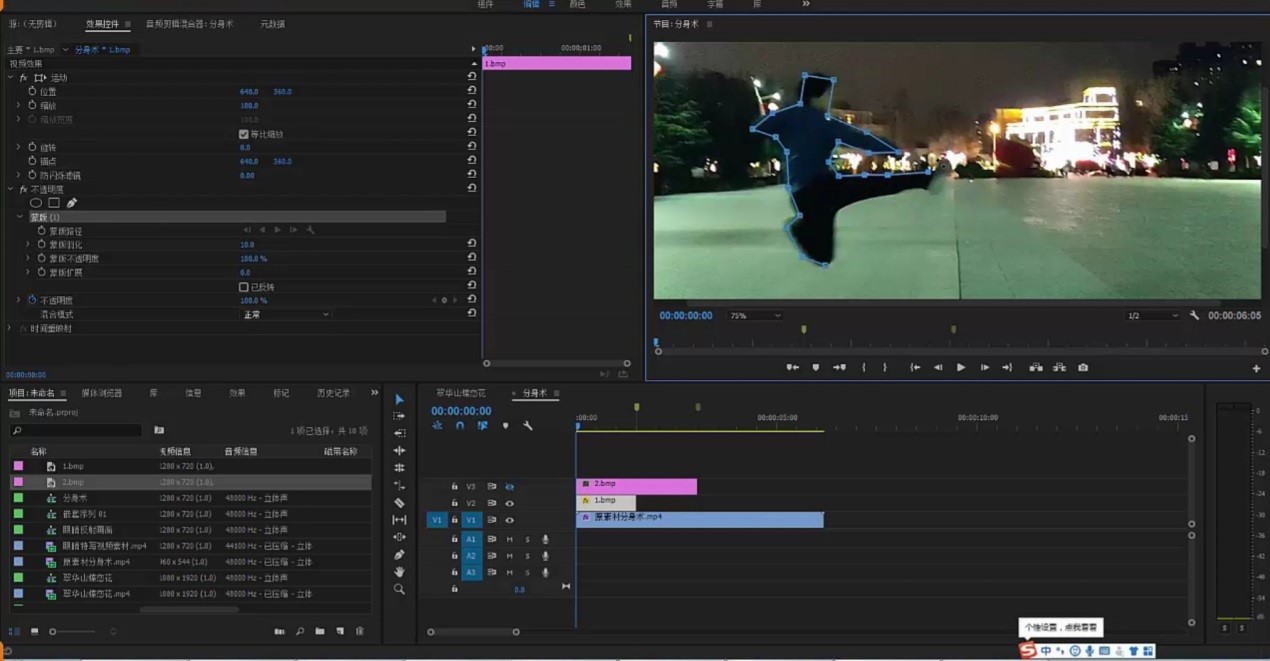Open the 75% zoom level dropdown
The width and height of the screenshot is (1270, 661).
tap(755, 316)
